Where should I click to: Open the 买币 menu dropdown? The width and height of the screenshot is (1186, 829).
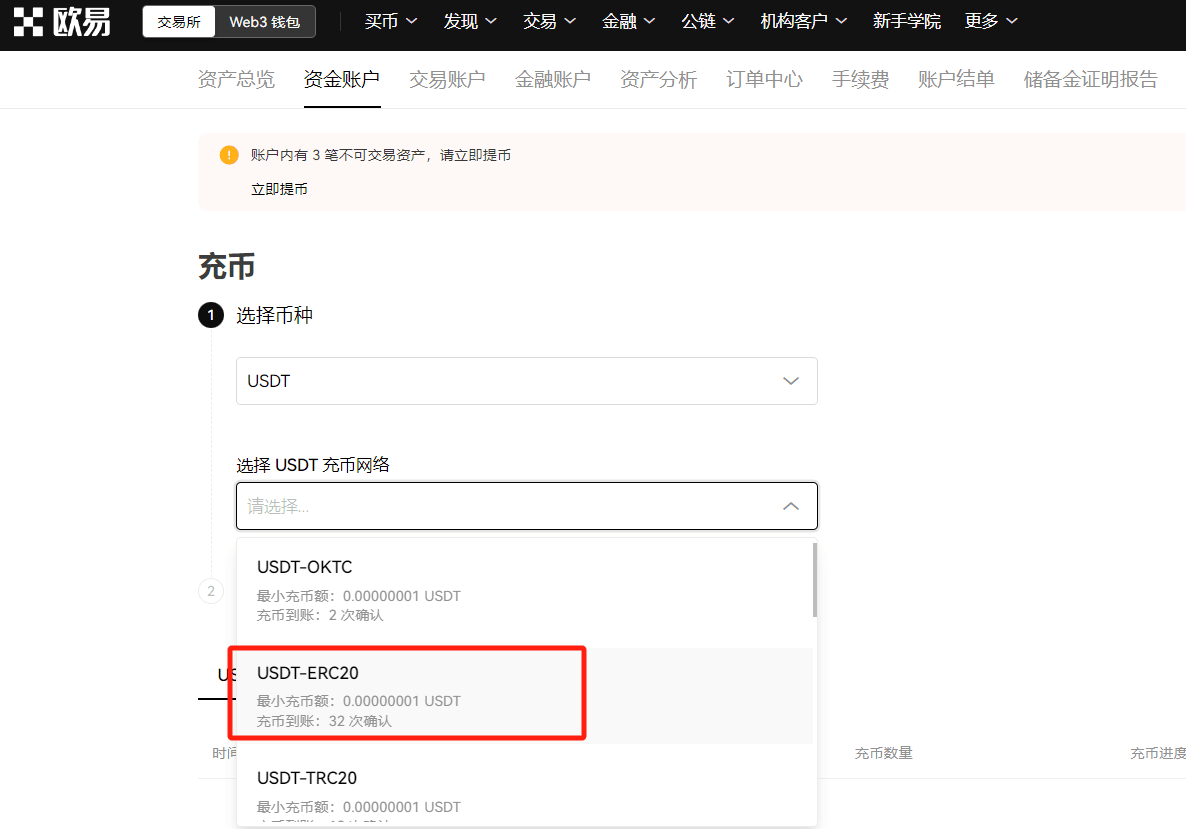[390, 22]
